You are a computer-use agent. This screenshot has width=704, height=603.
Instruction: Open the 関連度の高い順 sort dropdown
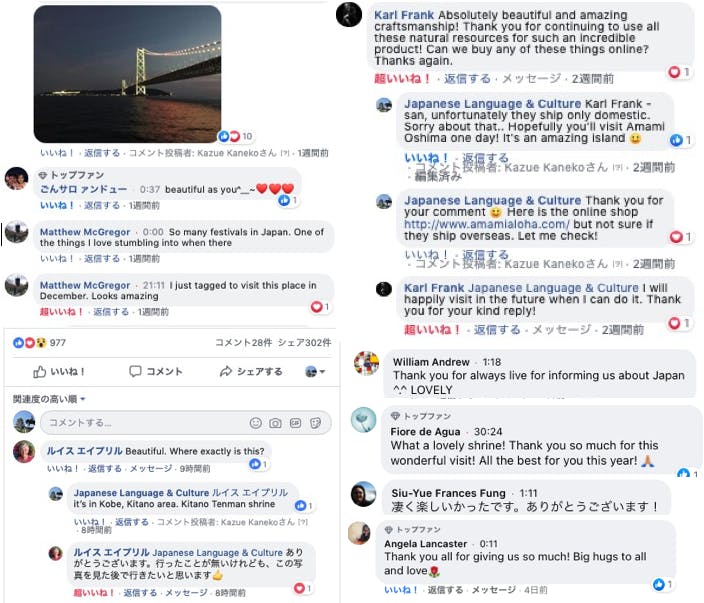click(50, 399)
